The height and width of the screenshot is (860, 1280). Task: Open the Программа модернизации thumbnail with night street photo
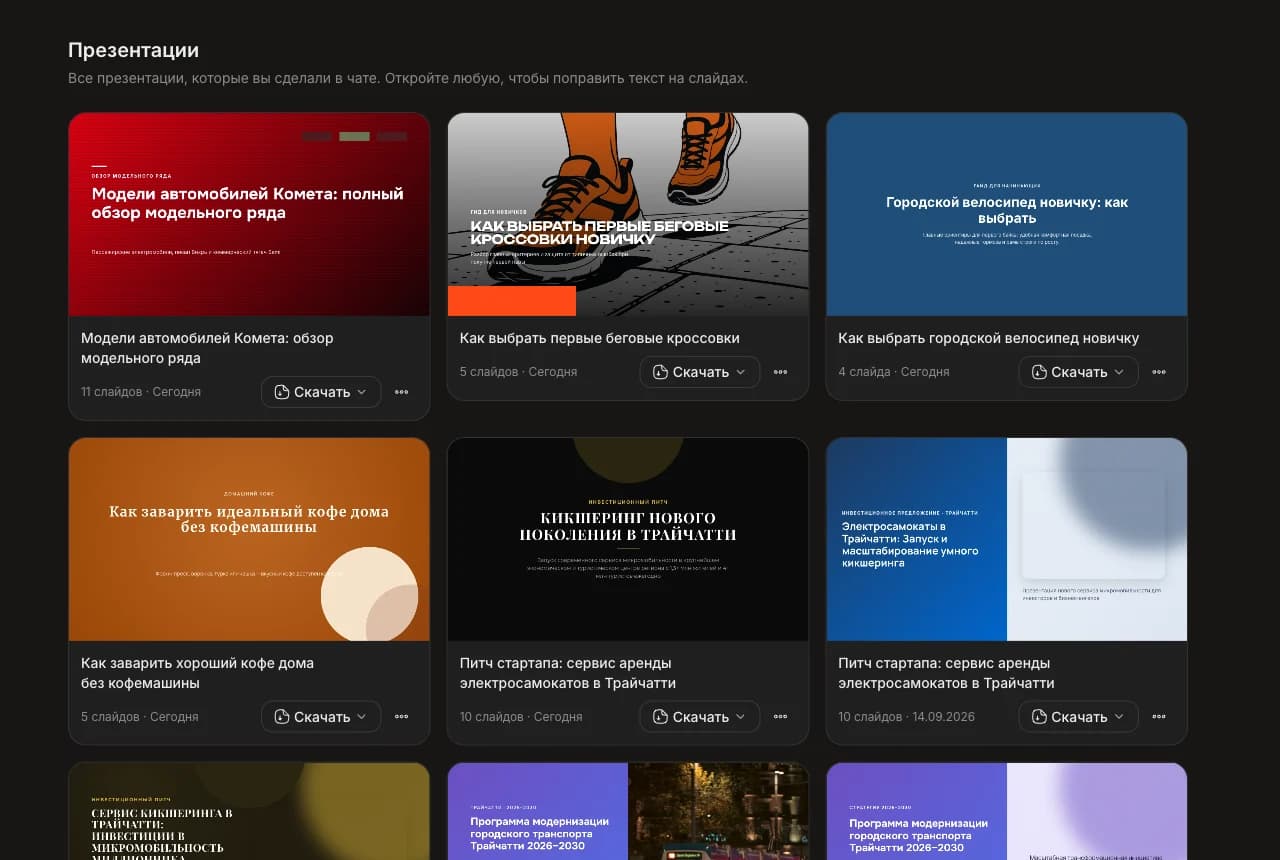point(628,811)
